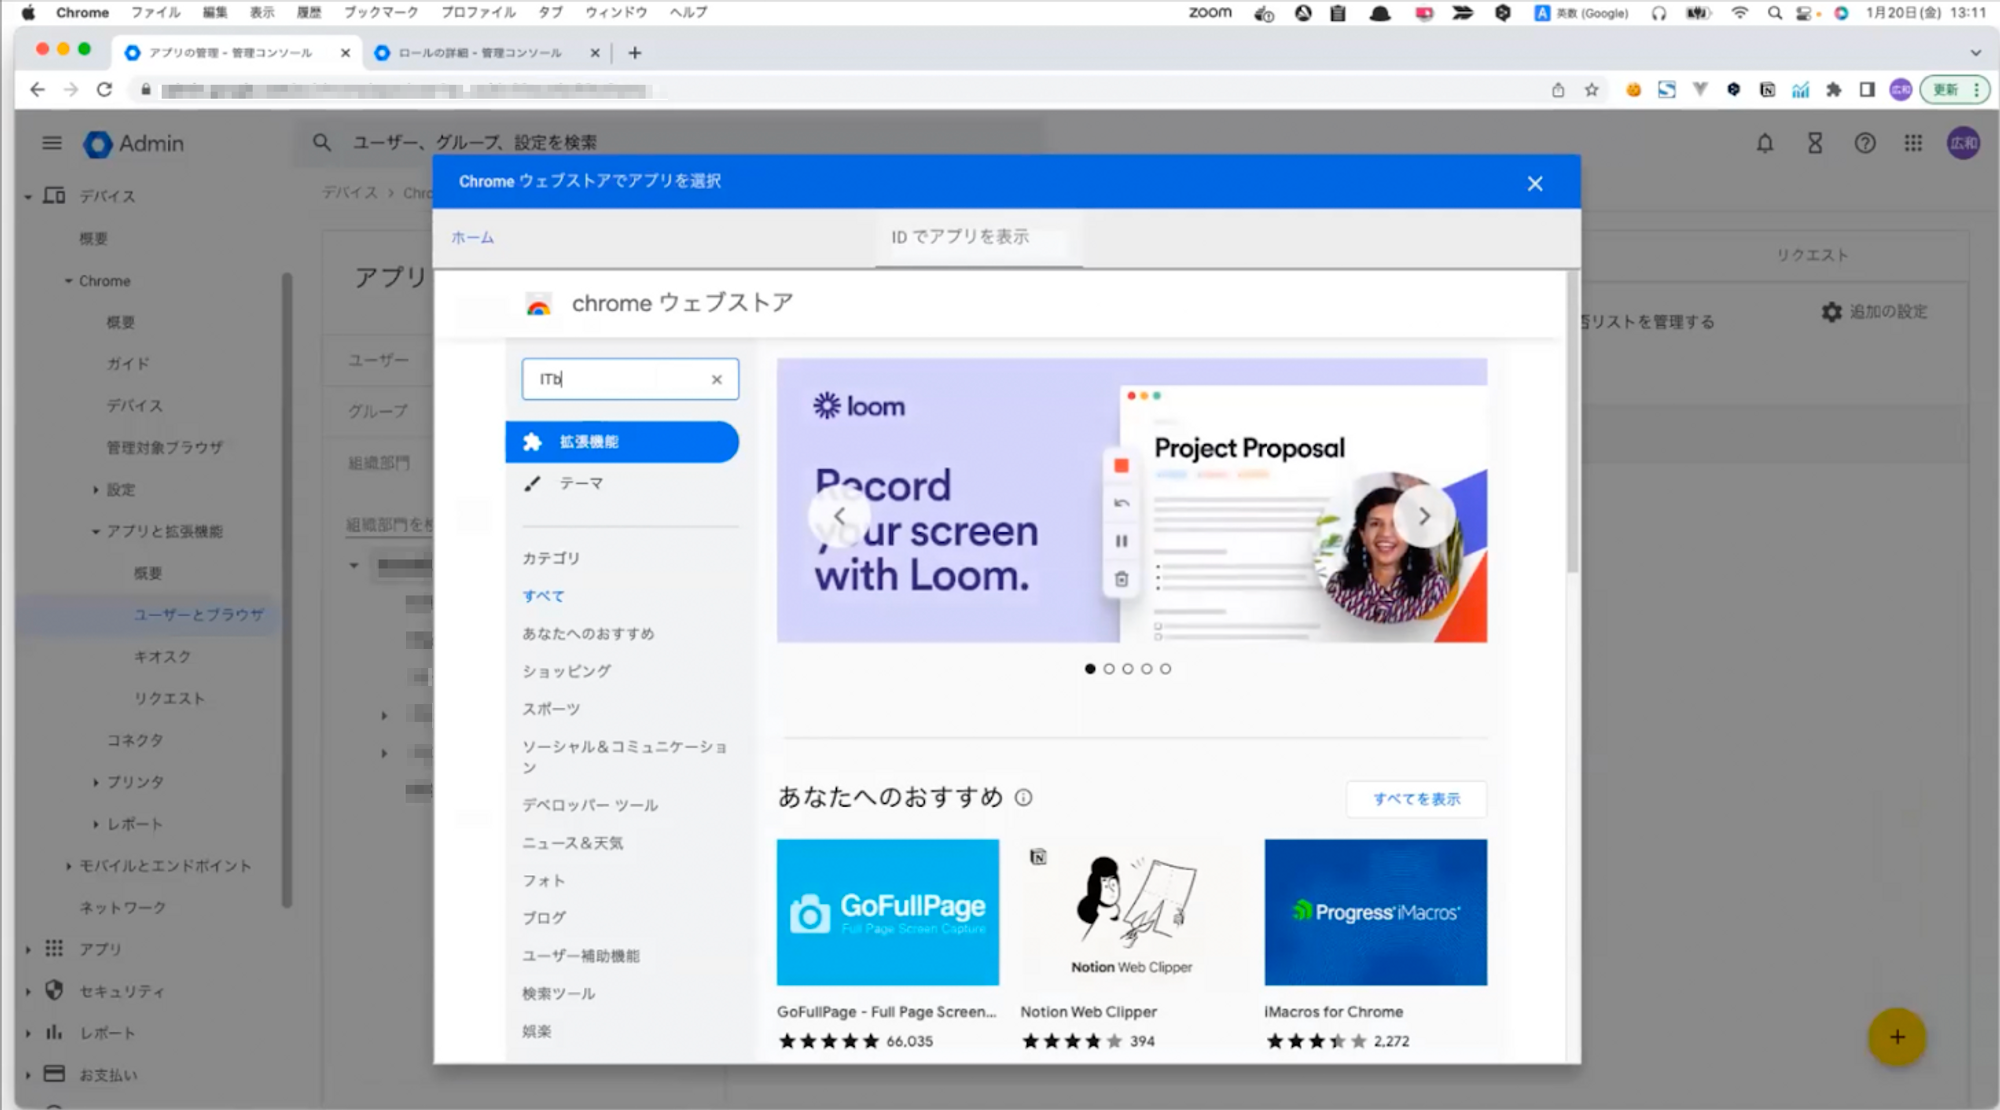Clear the web store search box
This screenshot has height=1110, width=2000.
point(716,379)
